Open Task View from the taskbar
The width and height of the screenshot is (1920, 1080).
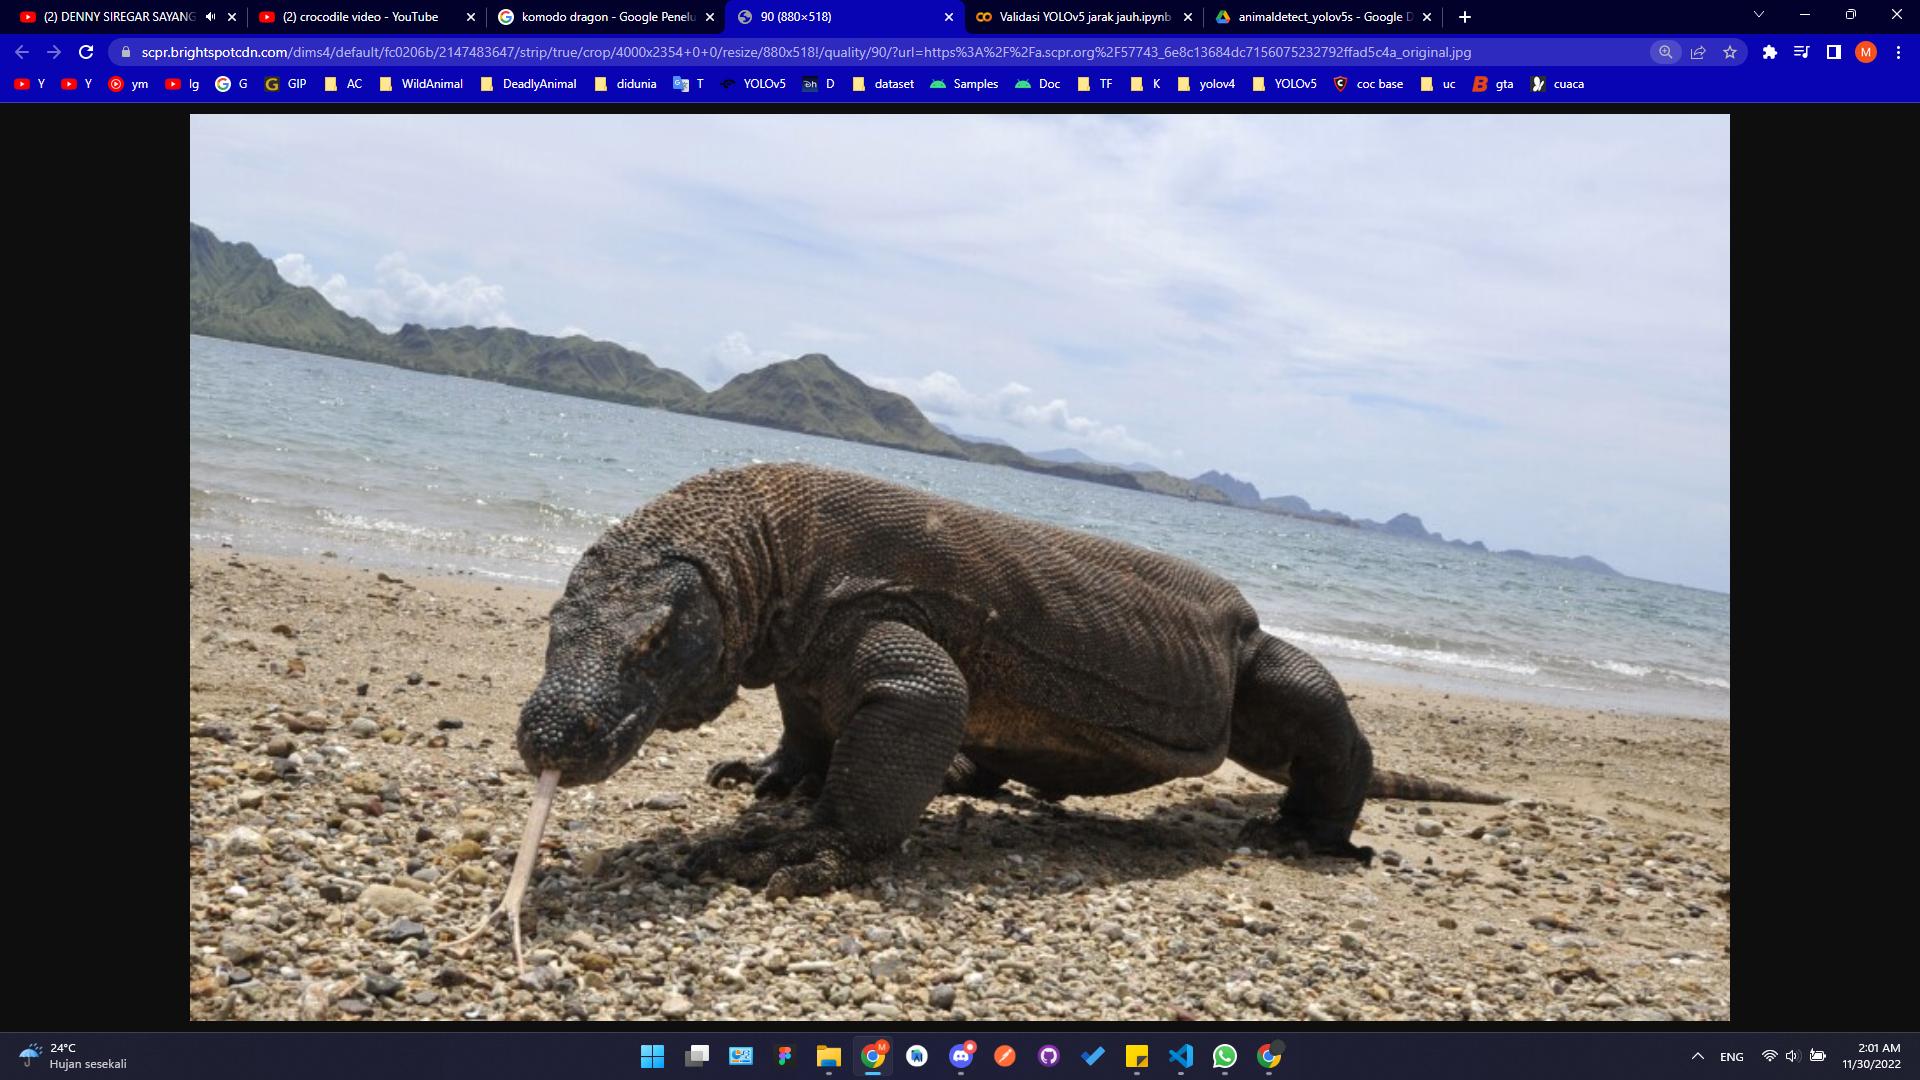pyautogui.click(x=697, y=1056)
